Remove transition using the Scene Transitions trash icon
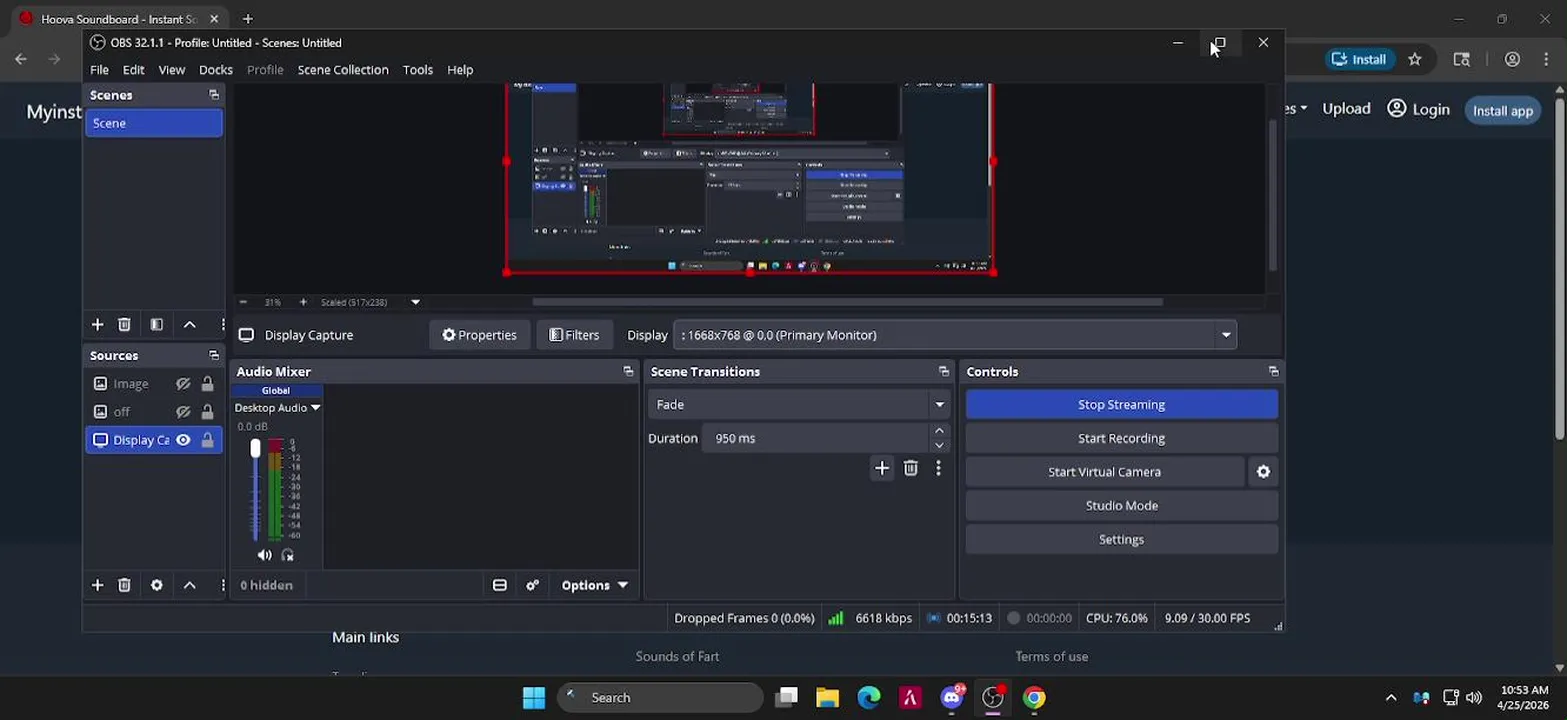The image size is (1567, 720). [x=910, y=468]
